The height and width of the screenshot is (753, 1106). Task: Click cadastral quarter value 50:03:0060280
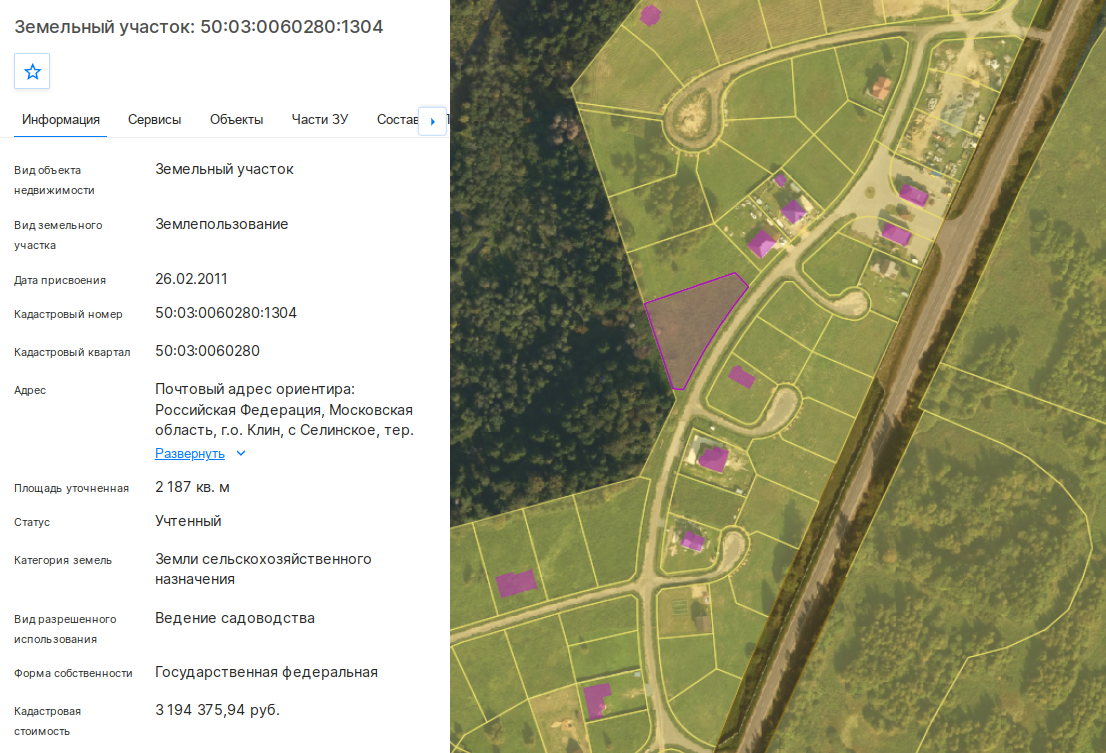pos(207,351)
